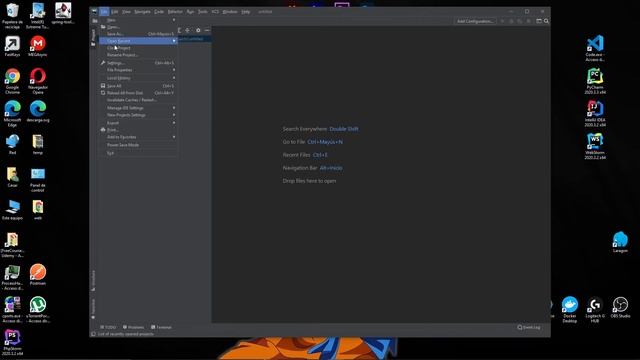640x360 pixels.
Task: Open the Edit menu
Action: coord(115,12)
